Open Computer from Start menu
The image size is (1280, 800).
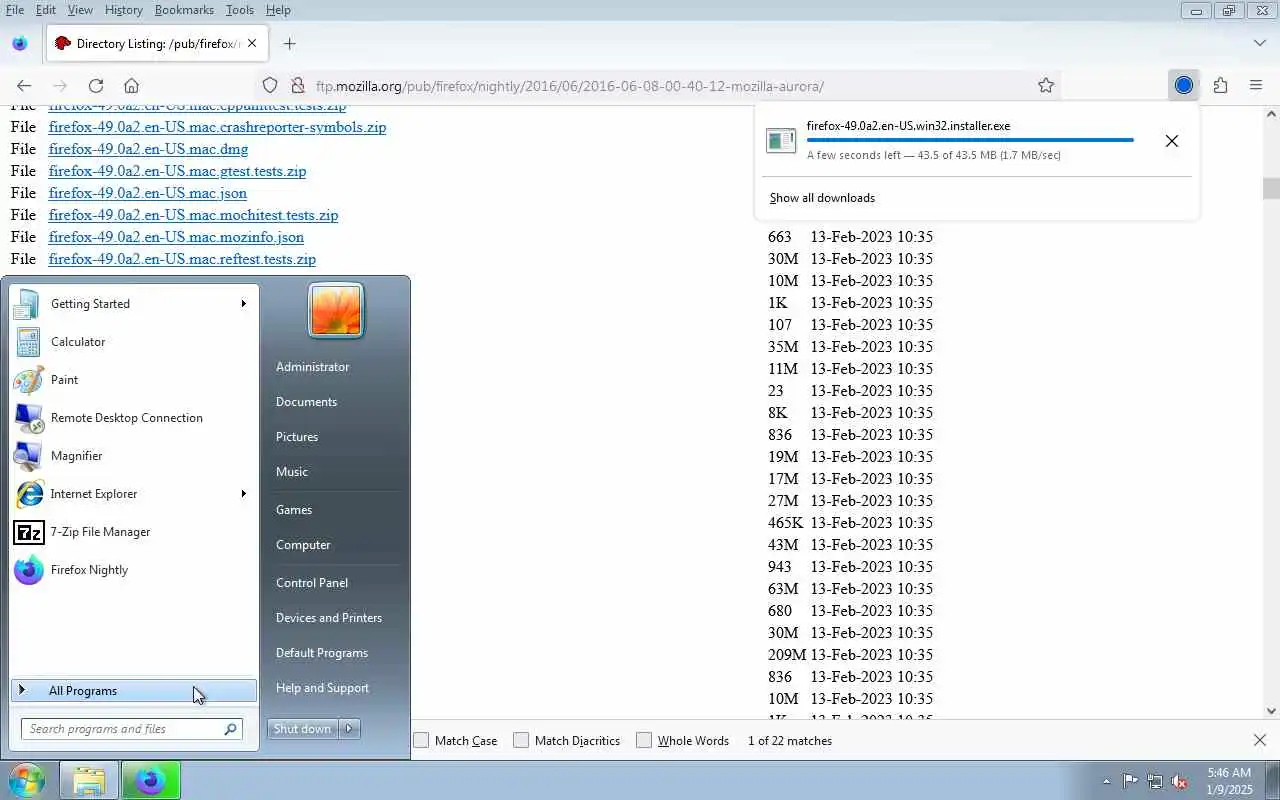[x=303, y=545]
